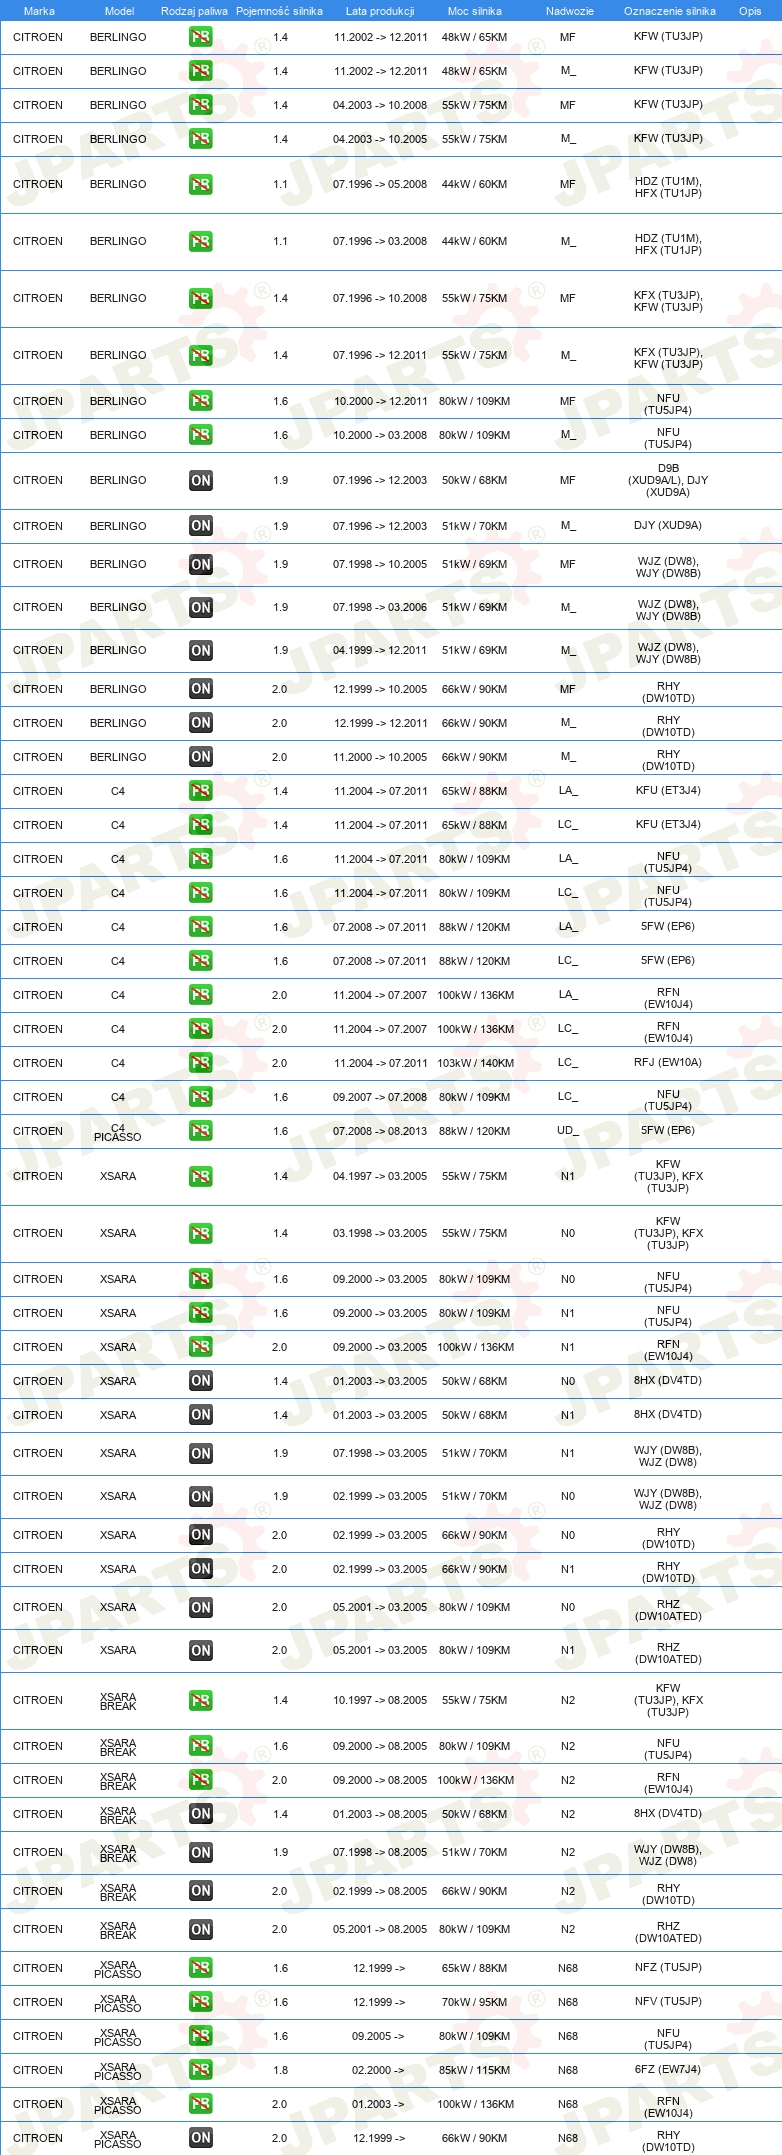Click diesel ON icon in Xsara Picasso 2.0 66kW row
The height and width of the screenshot is (2155, 782).
(x=201, y=2138)
